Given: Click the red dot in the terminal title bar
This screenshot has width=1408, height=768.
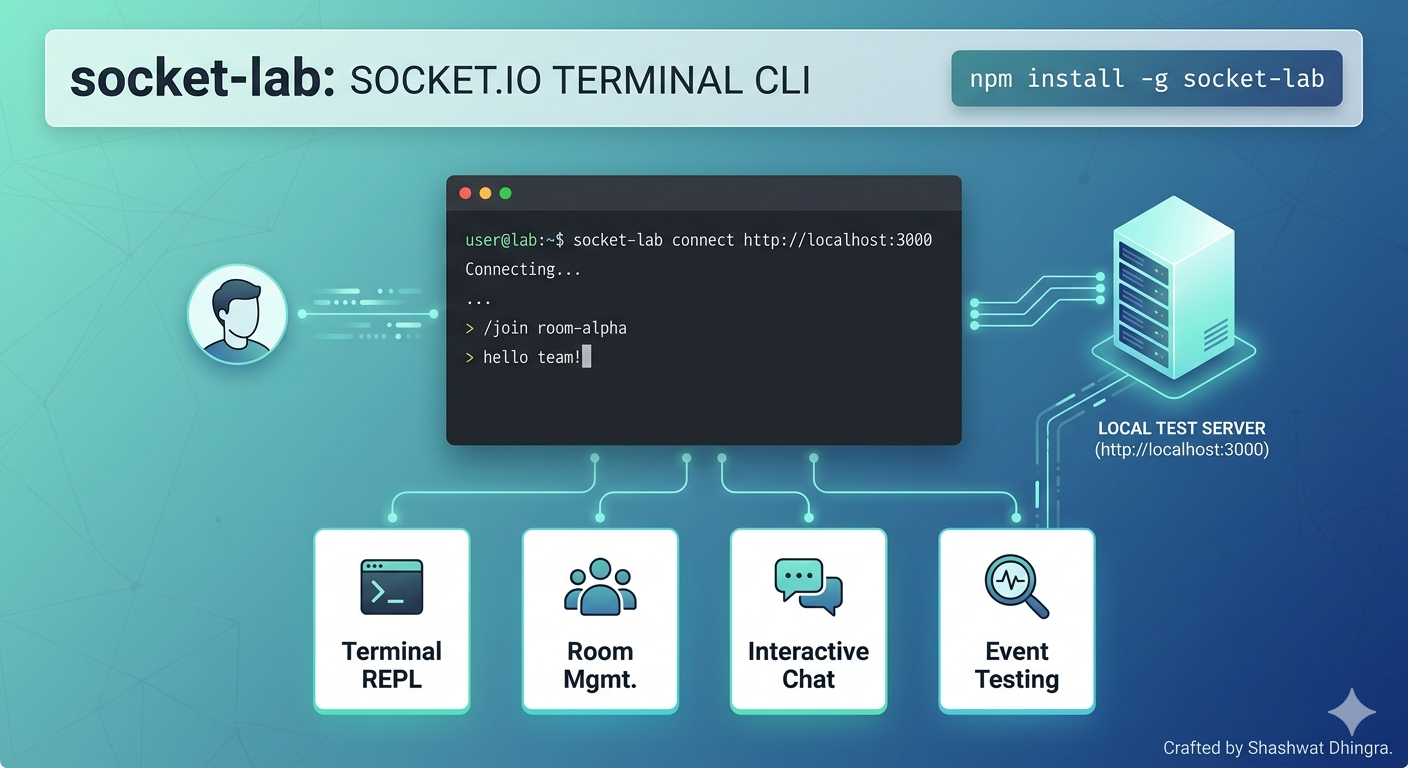Looking at the screenshot, I should (465, 193).
